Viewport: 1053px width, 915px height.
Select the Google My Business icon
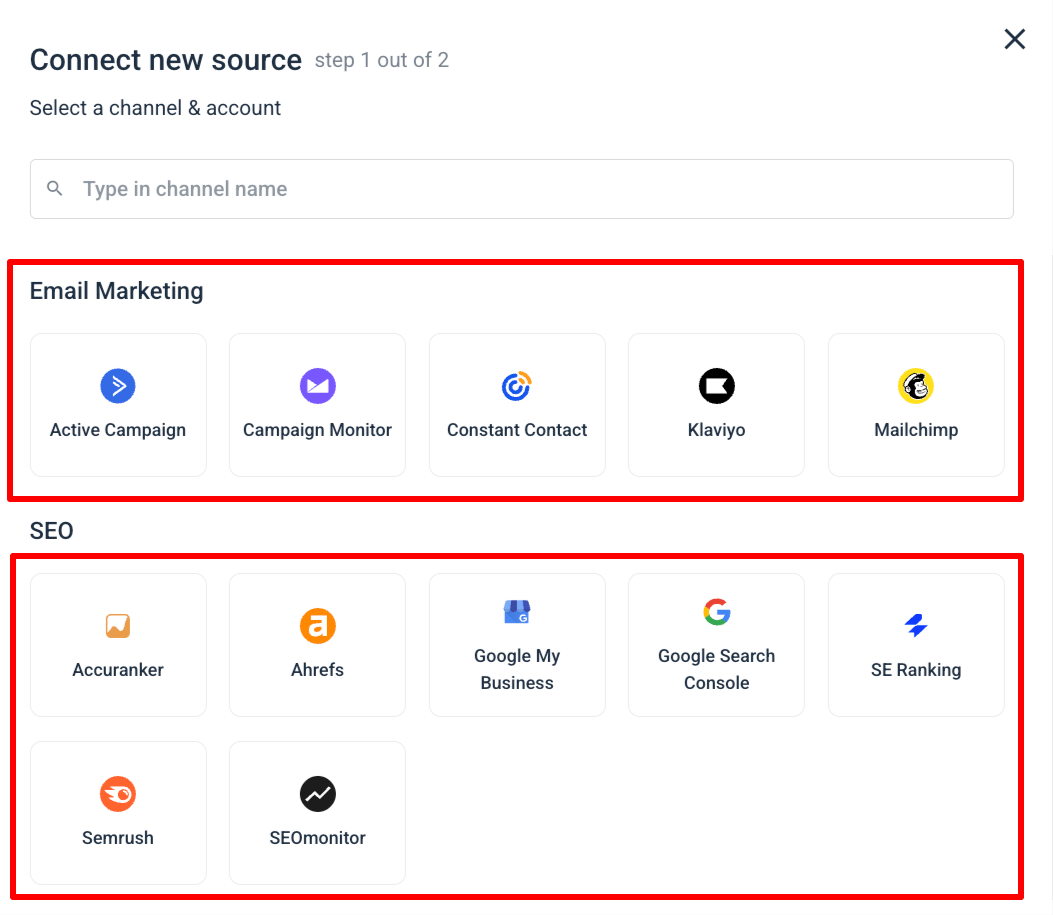click(x=517, y=612)
